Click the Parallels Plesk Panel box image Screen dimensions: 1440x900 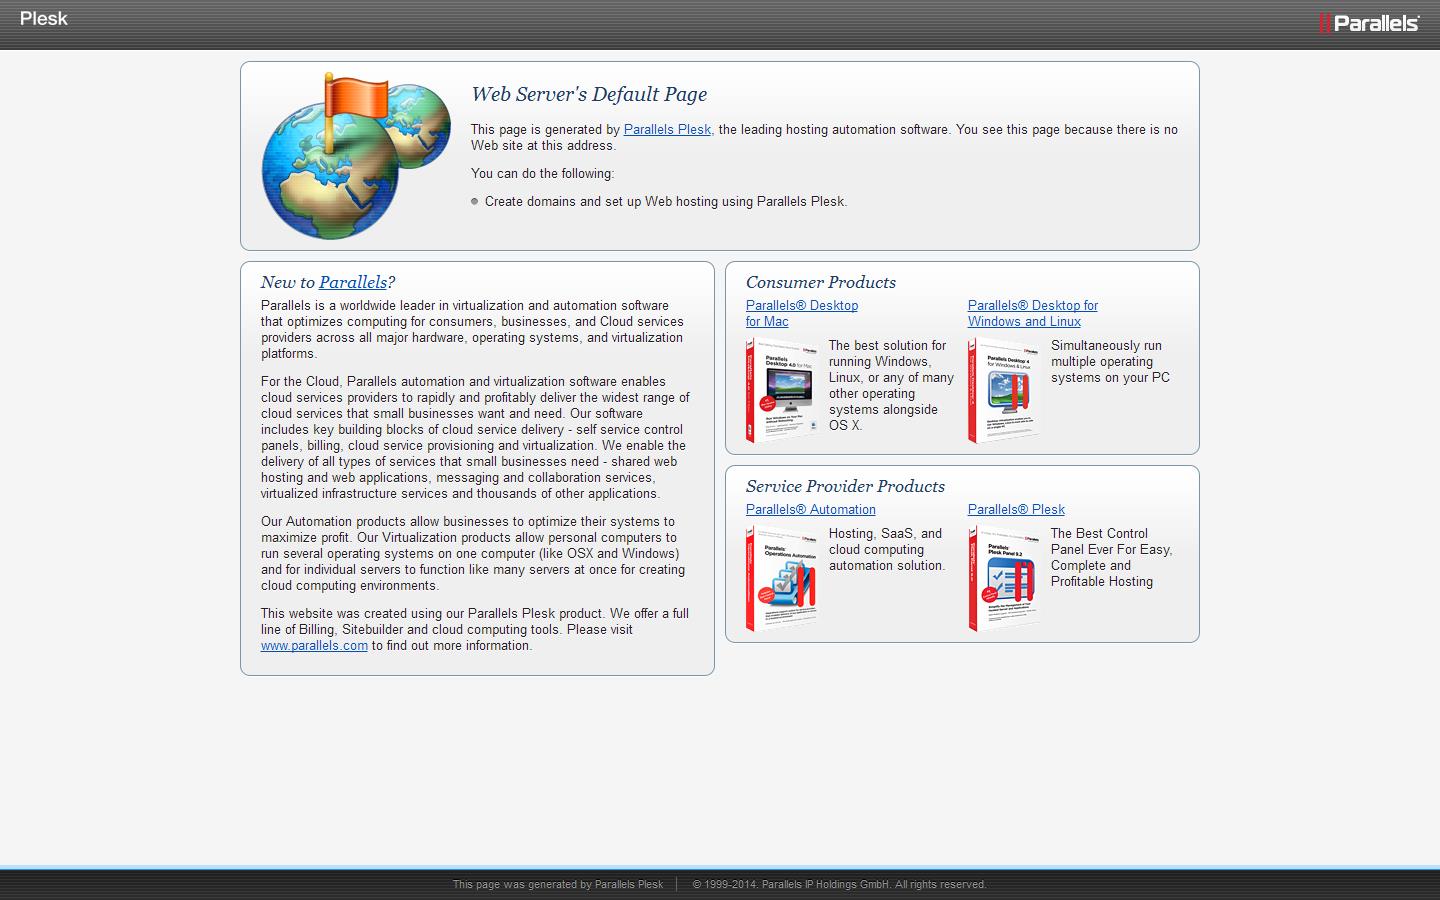tap(1003, 578)
